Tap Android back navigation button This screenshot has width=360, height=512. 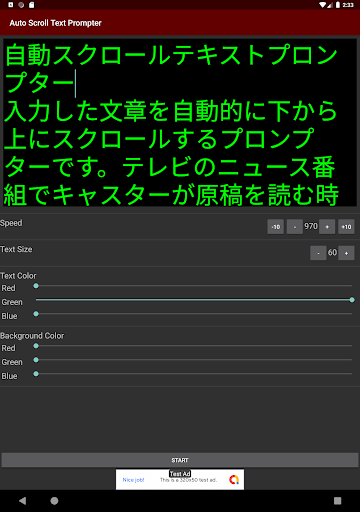tap(23, 501)
